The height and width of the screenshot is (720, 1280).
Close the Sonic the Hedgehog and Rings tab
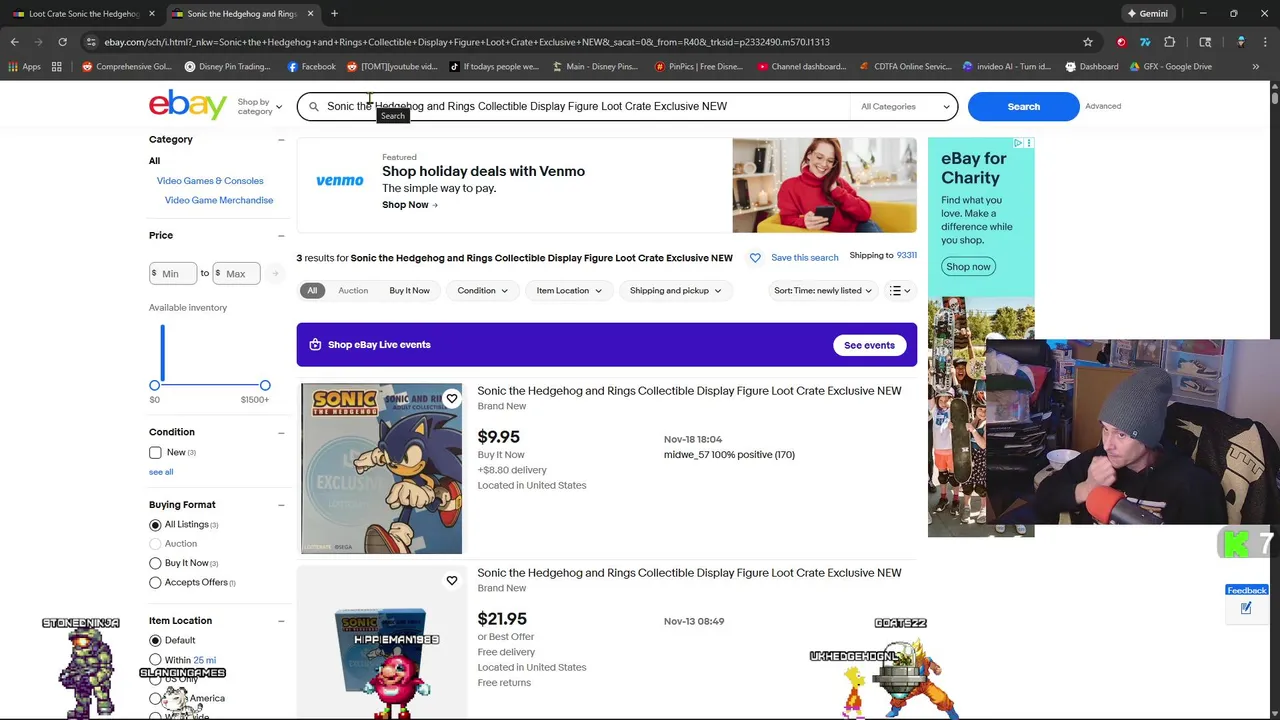pos(310,14)
